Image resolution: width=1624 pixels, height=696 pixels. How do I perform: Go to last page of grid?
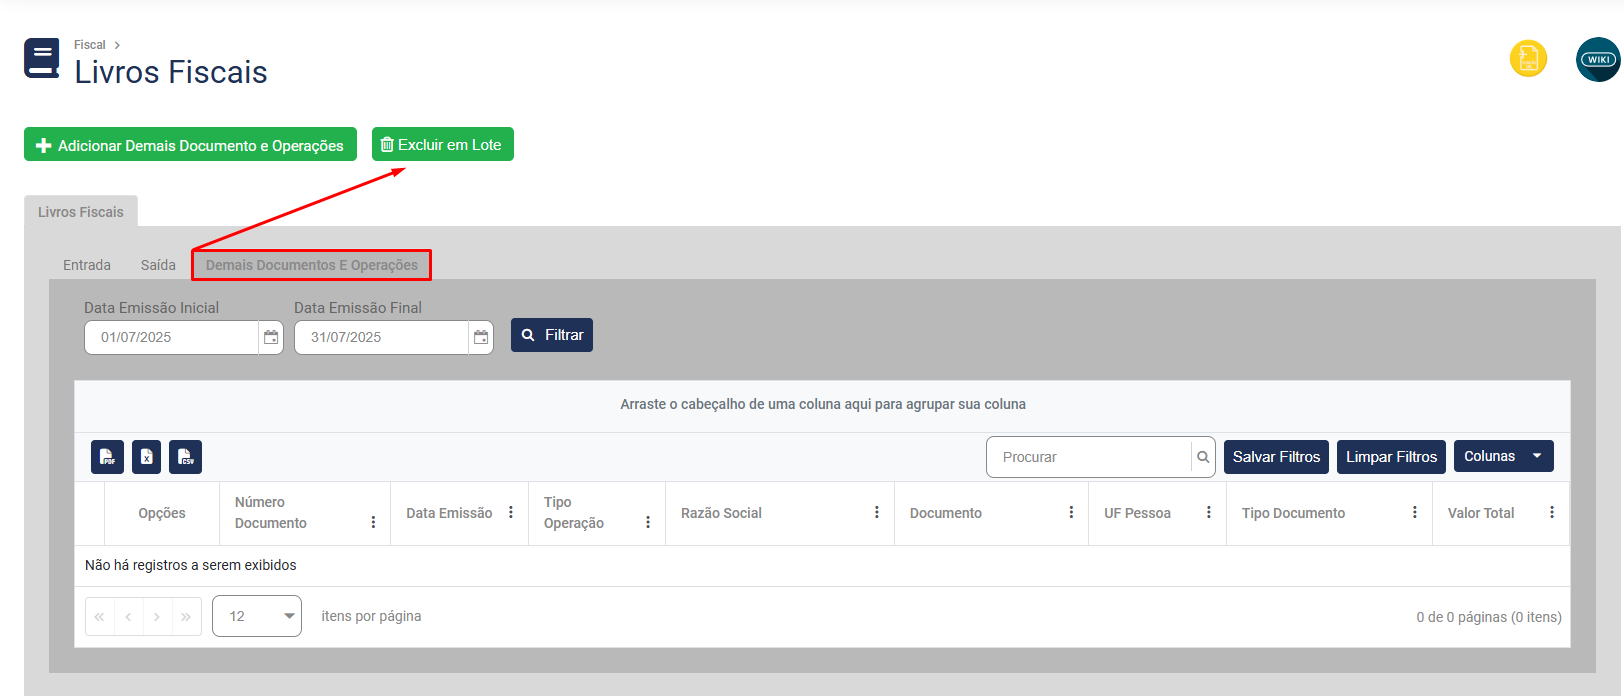click(x=187, y=617)
